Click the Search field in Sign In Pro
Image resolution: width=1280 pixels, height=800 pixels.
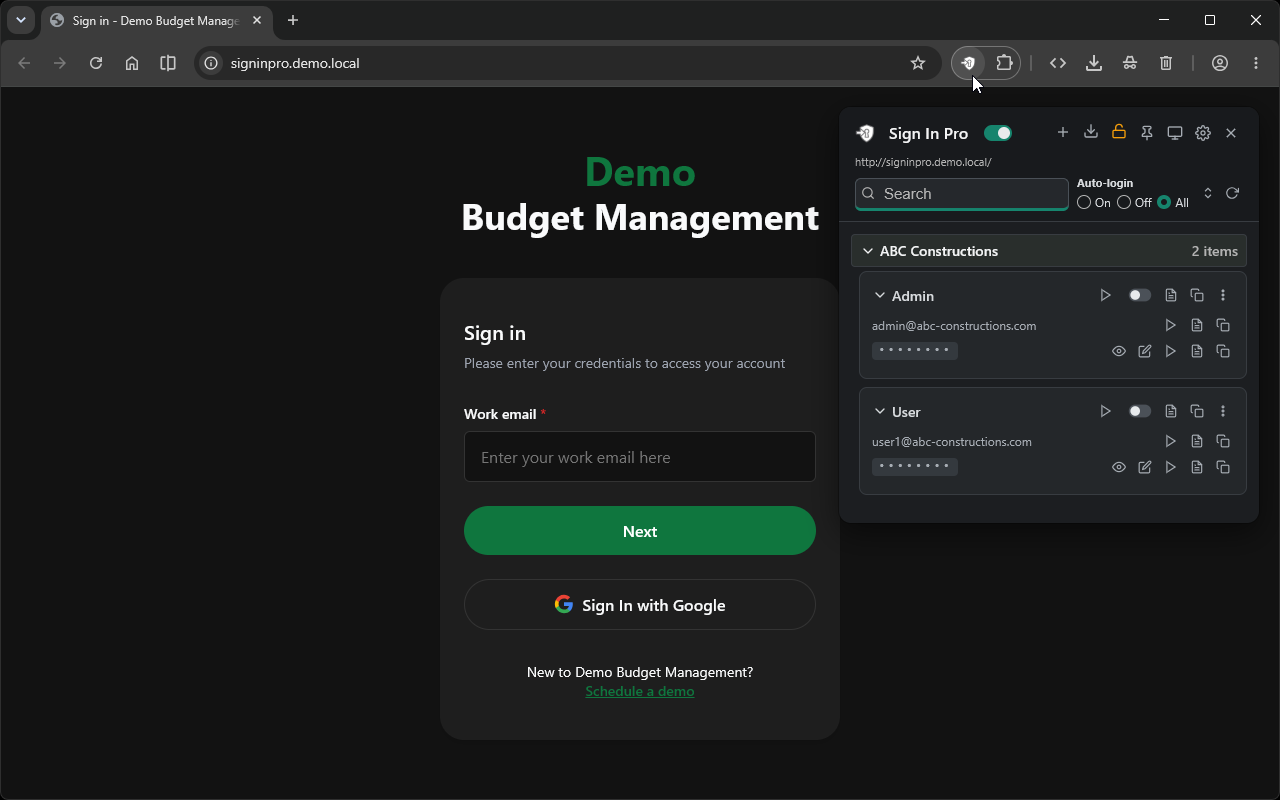[x=962, y=194]
